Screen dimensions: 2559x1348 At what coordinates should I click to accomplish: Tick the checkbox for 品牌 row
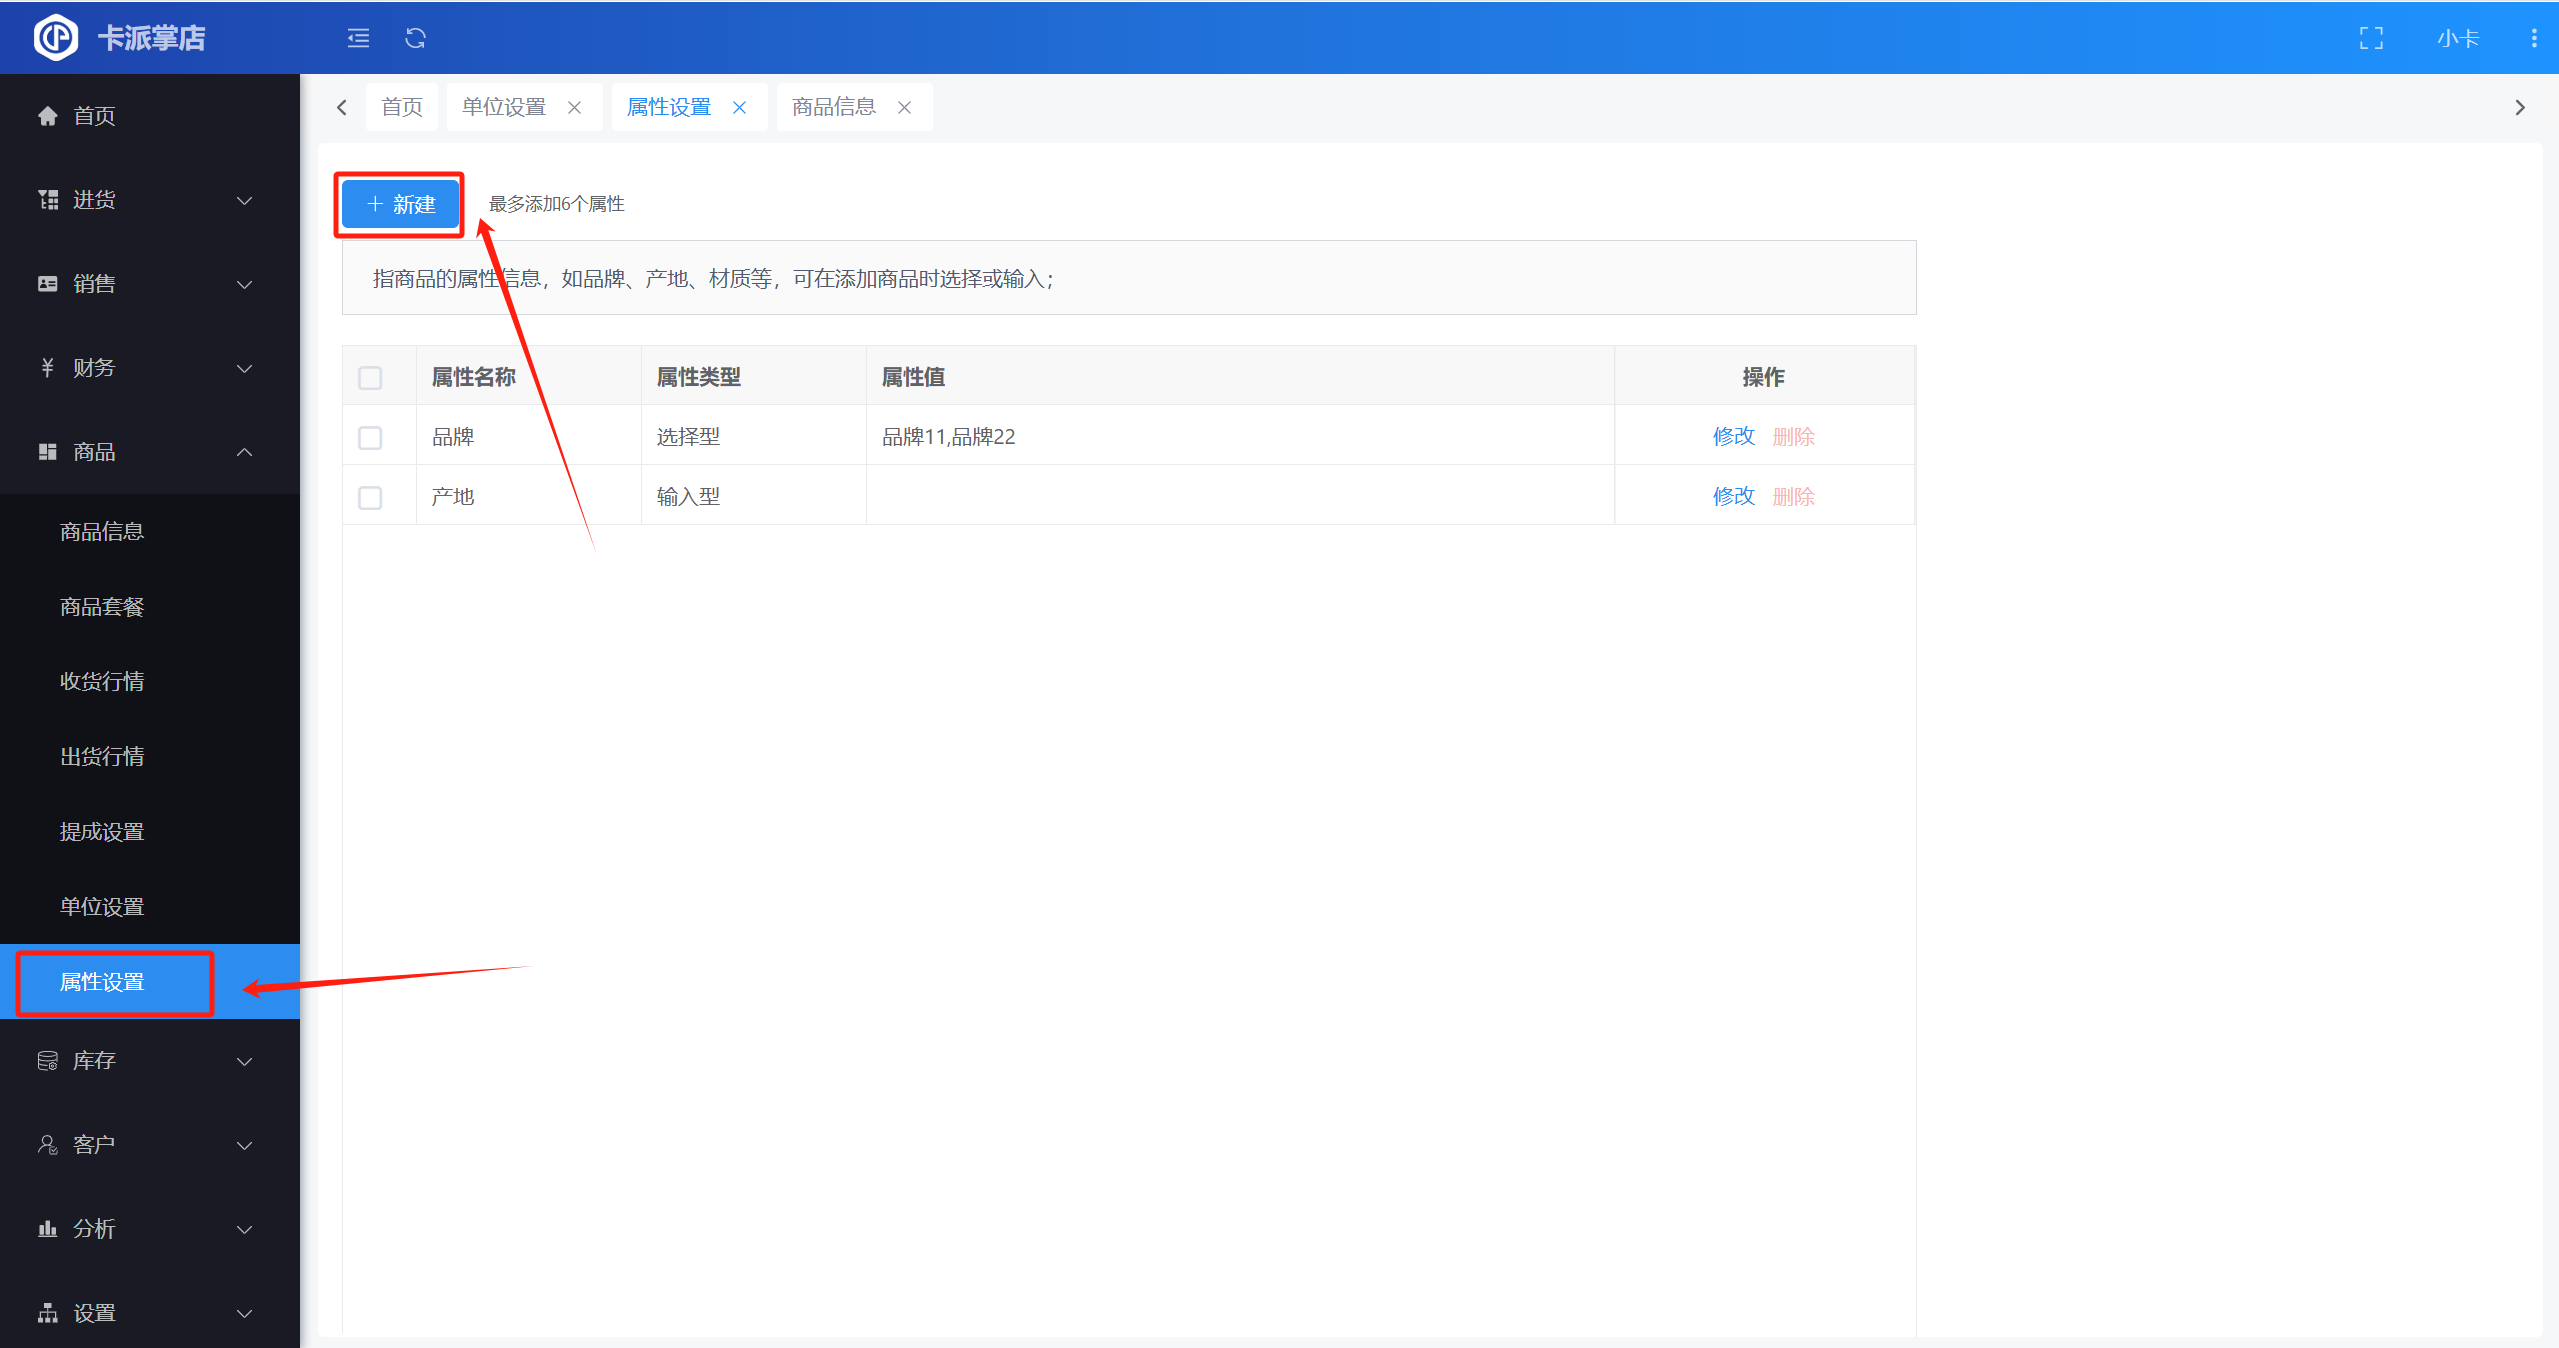tap(370, 437)
